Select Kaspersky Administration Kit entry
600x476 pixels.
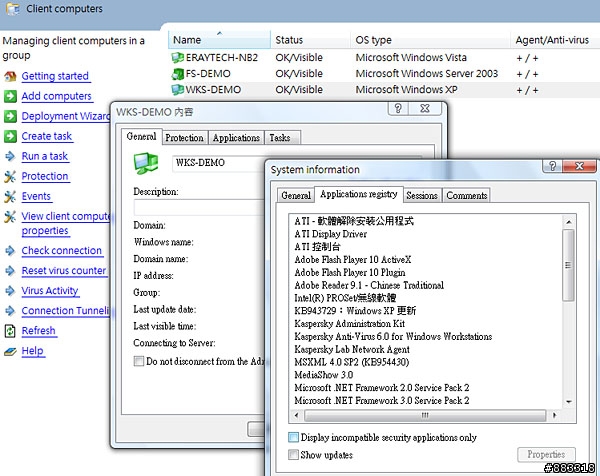pyautogui.click(x=349, y=324)
